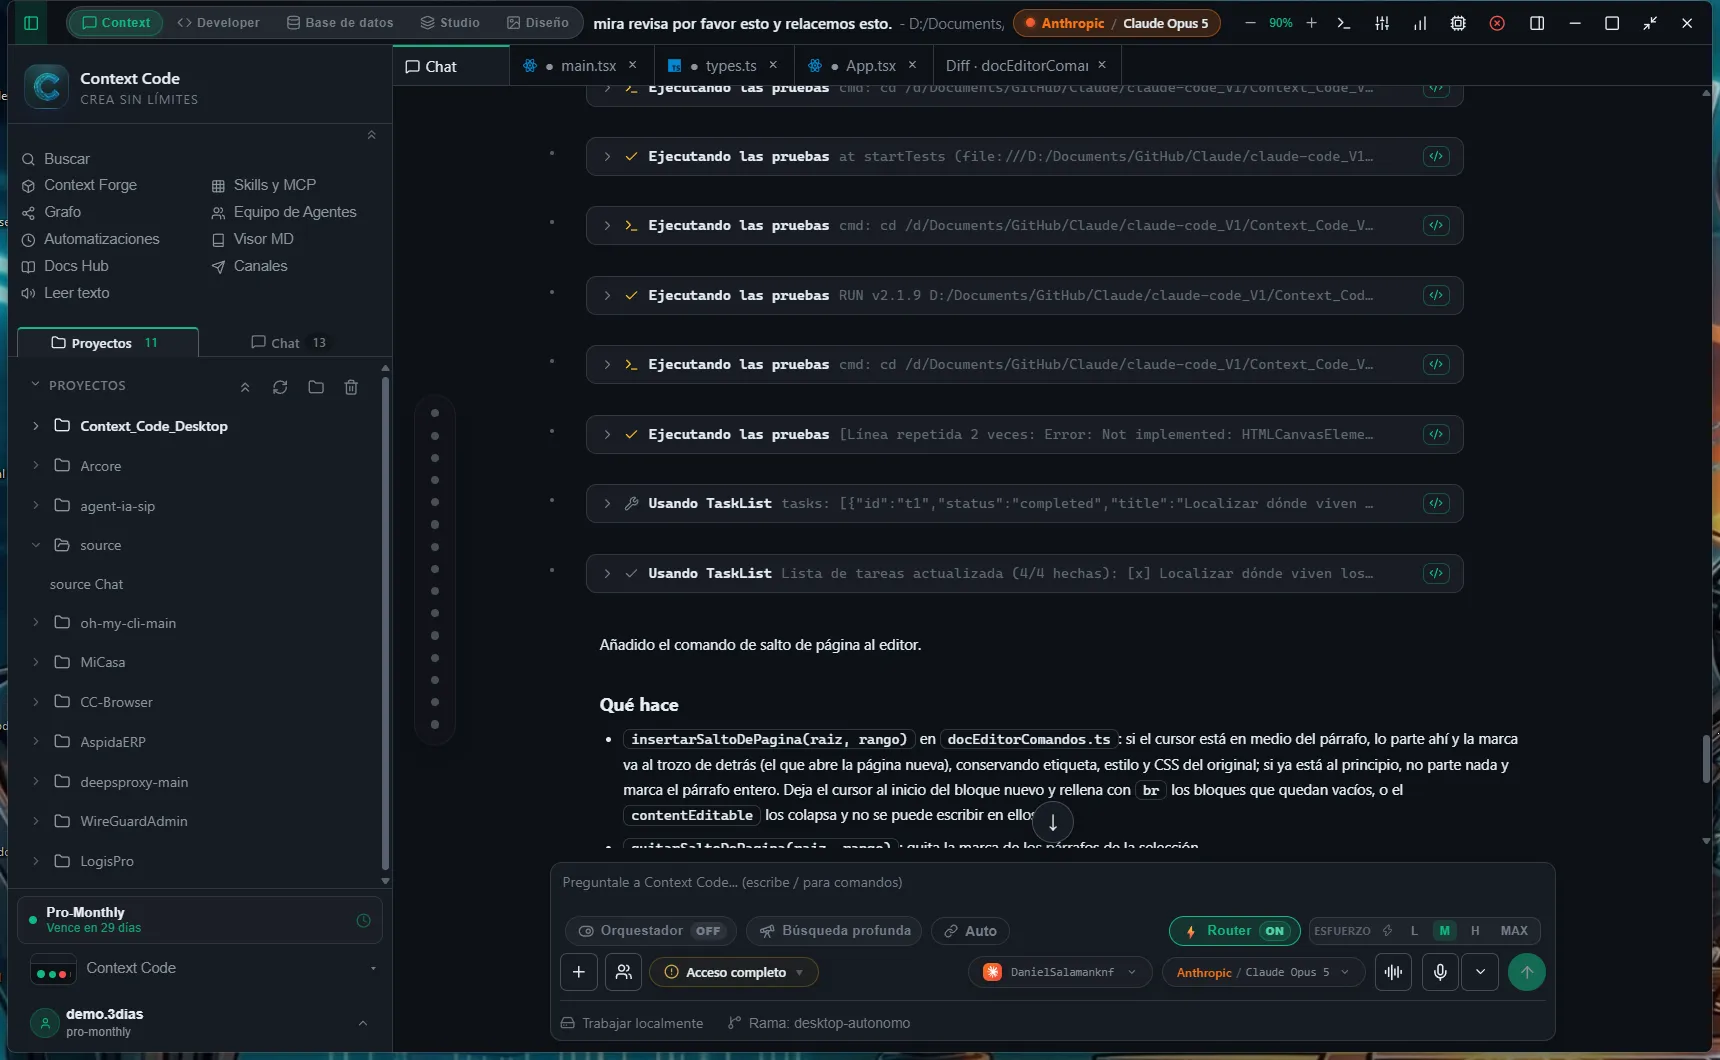
Task: View code for 'at startTests' test row
Action: point(1436,156)
